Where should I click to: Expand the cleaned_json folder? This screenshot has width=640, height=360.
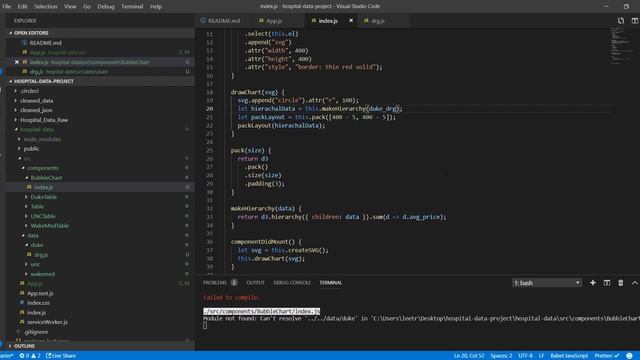(36, 110)
